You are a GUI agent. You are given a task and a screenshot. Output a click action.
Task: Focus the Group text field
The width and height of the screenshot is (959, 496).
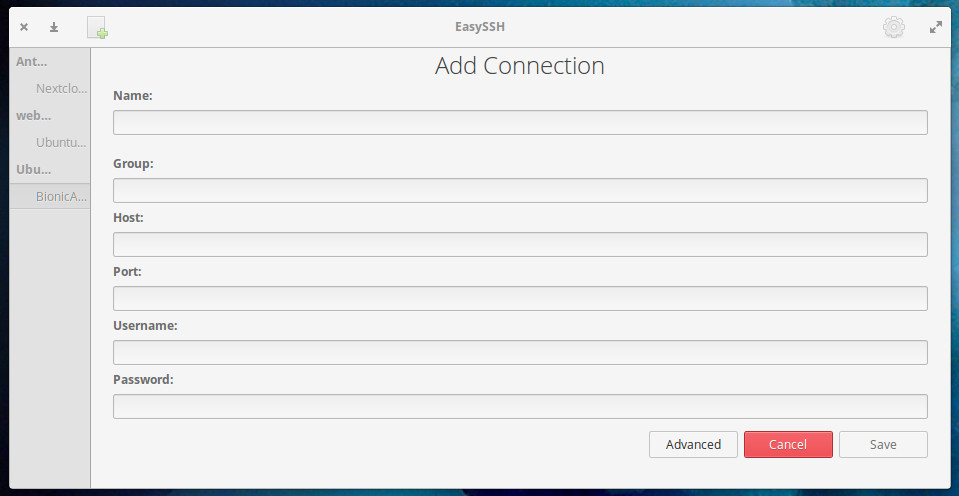(520, 190)
